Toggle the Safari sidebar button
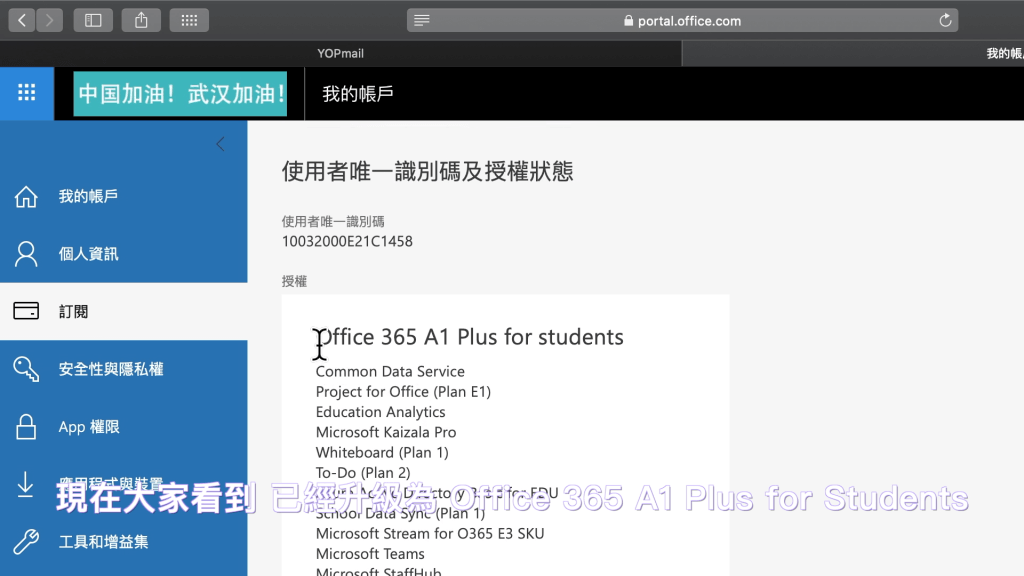This screenshot has height=576, width=1024. click(93, 20)
